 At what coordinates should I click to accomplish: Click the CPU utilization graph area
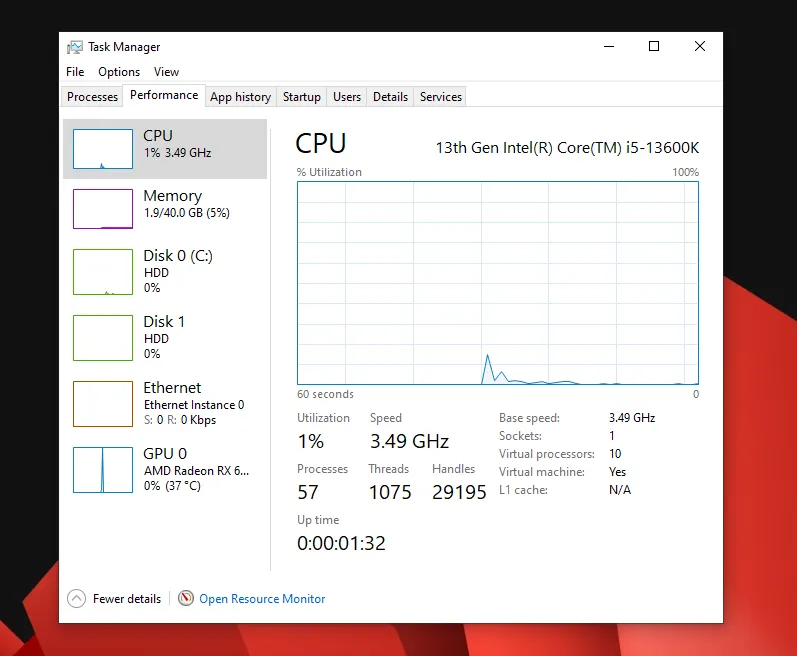[x=497, y=283]
